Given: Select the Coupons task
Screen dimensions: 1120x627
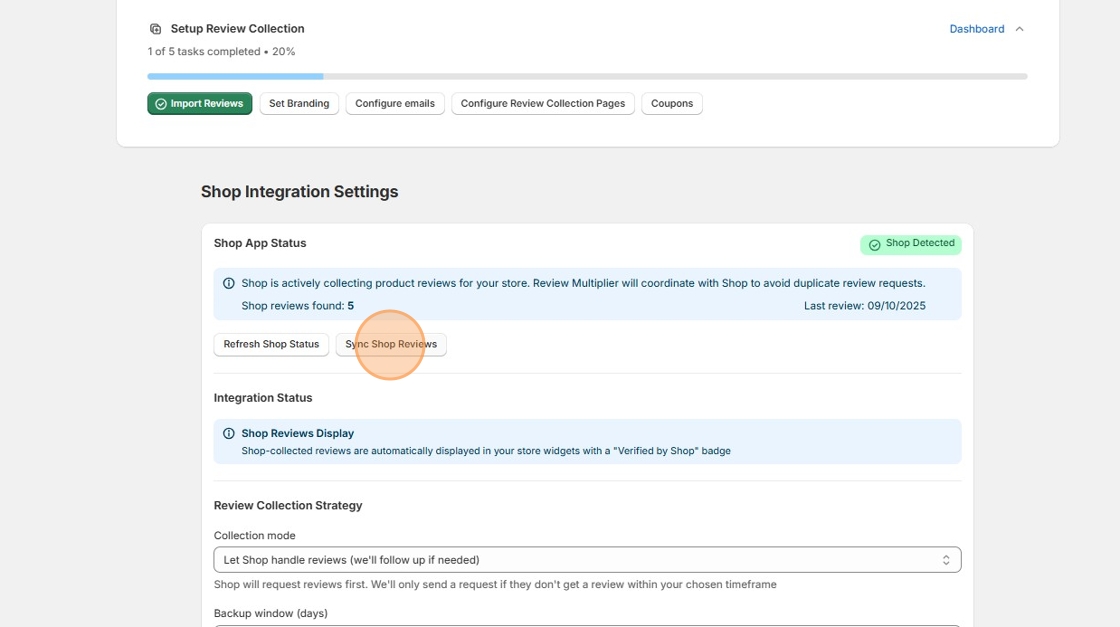Looking at the screenshot, I should tap(672, 104).
